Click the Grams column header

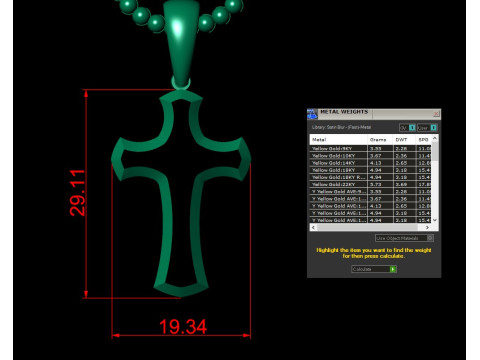point(380,140)
